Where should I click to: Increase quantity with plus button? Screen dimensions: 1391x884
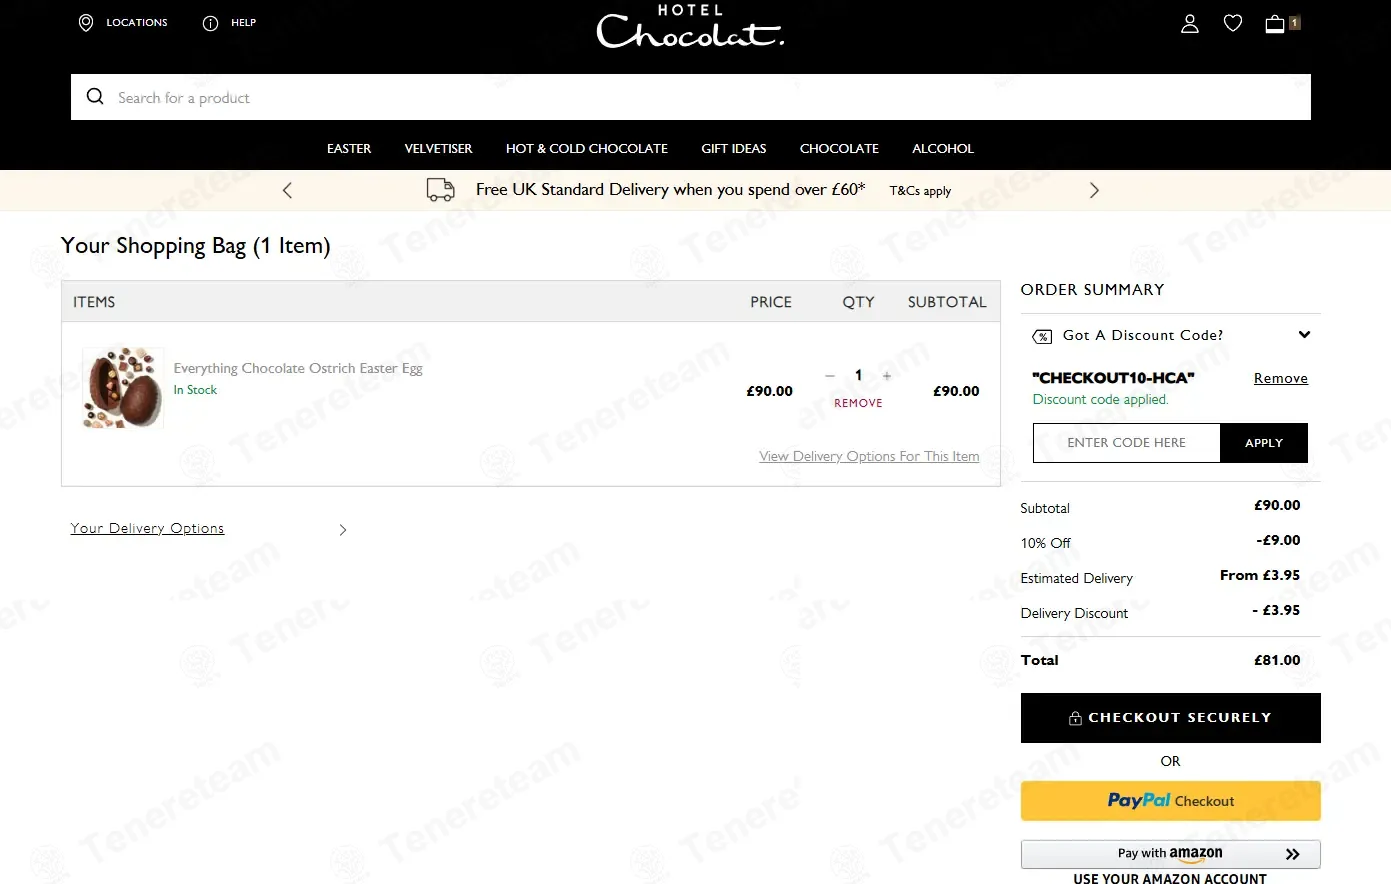(887, 376)
